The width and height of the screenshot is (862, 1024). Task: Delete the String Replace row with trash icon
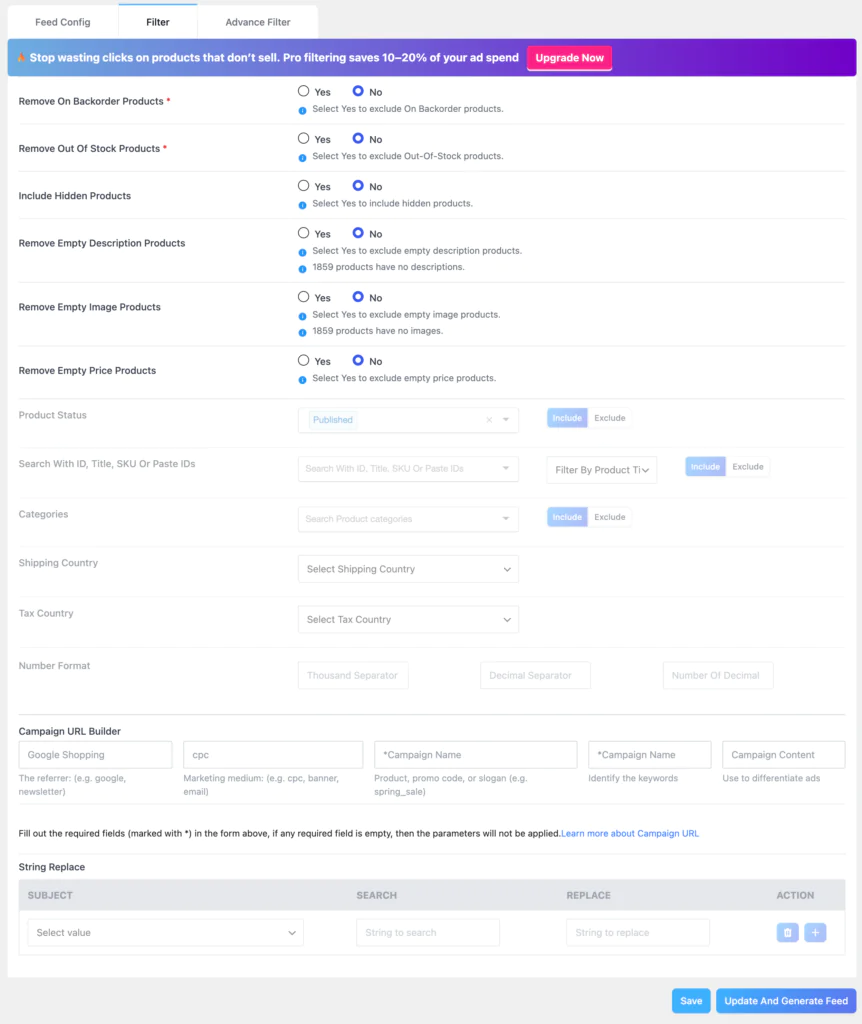(x=788, y=933)
